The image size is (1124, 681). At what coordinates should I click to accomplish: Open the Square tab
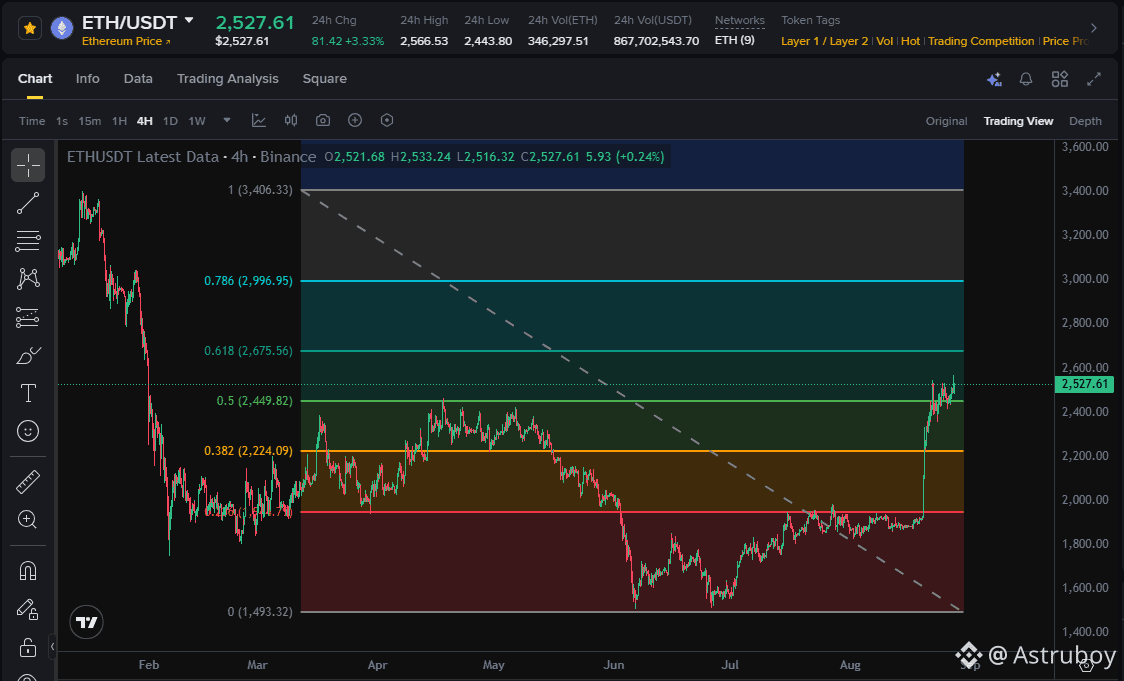point(325,79)
